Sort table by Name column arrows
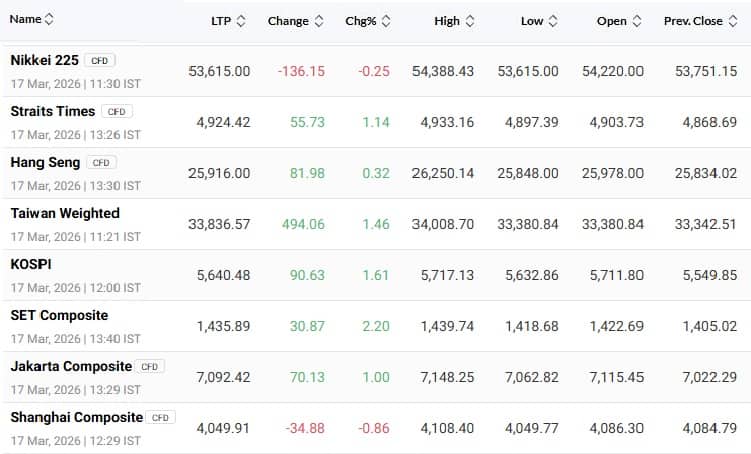The width and height of the screenshot is (751, 454). tap(49, 19)
